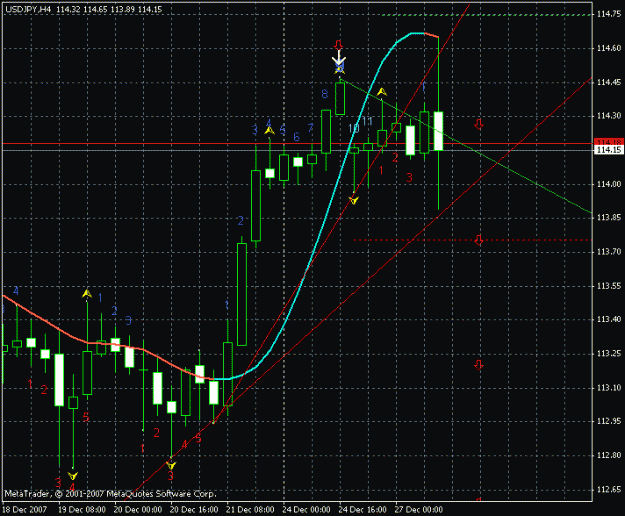
Task: Click the 114.75 price scale label
Action: click(x=609, y=14)
